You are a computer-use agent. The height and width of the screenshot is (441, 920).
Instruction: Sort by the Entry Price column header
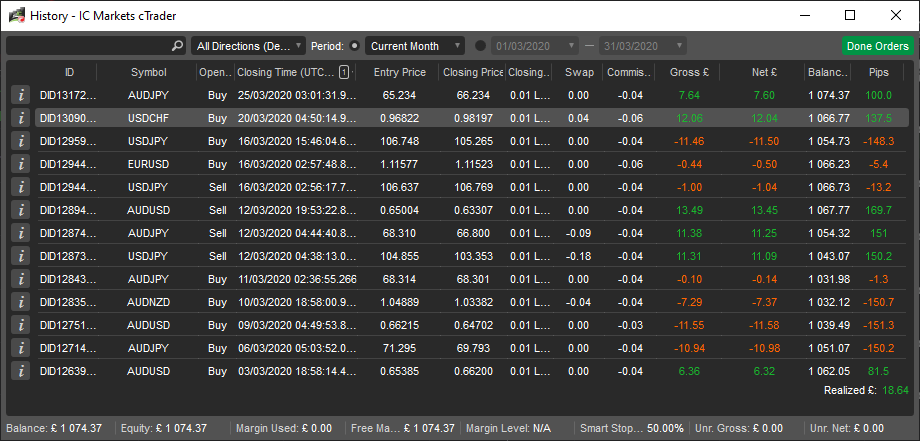point(400,73)
